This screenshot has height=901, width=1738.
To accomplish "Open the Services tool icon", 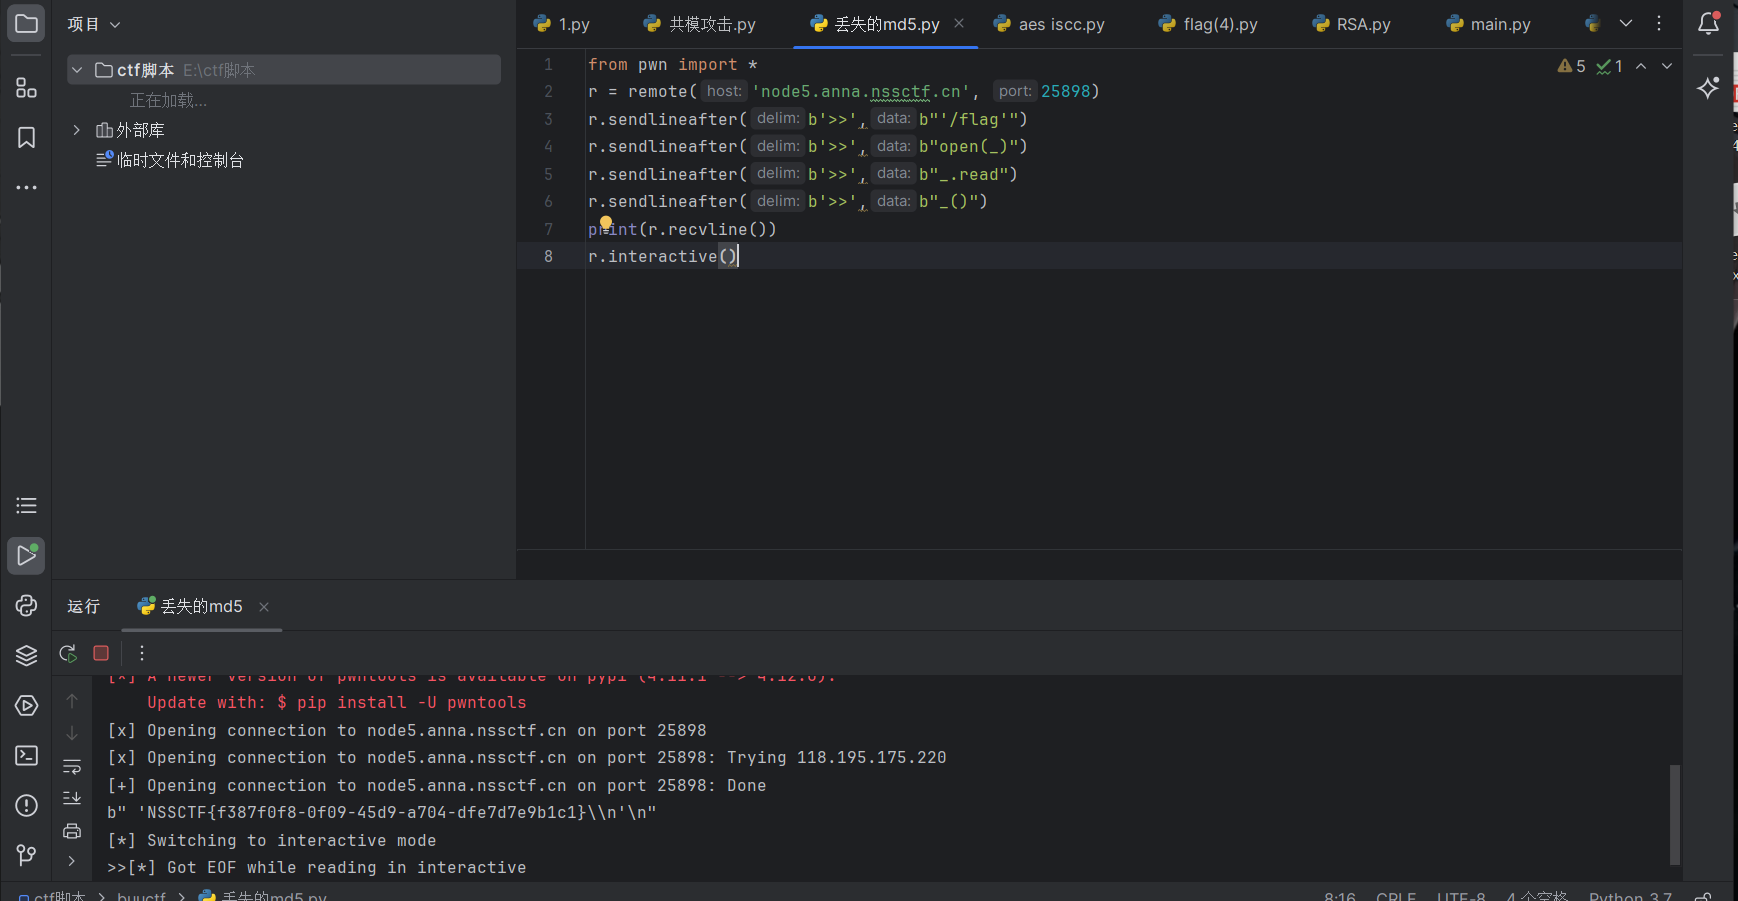I will coord(26,706).
